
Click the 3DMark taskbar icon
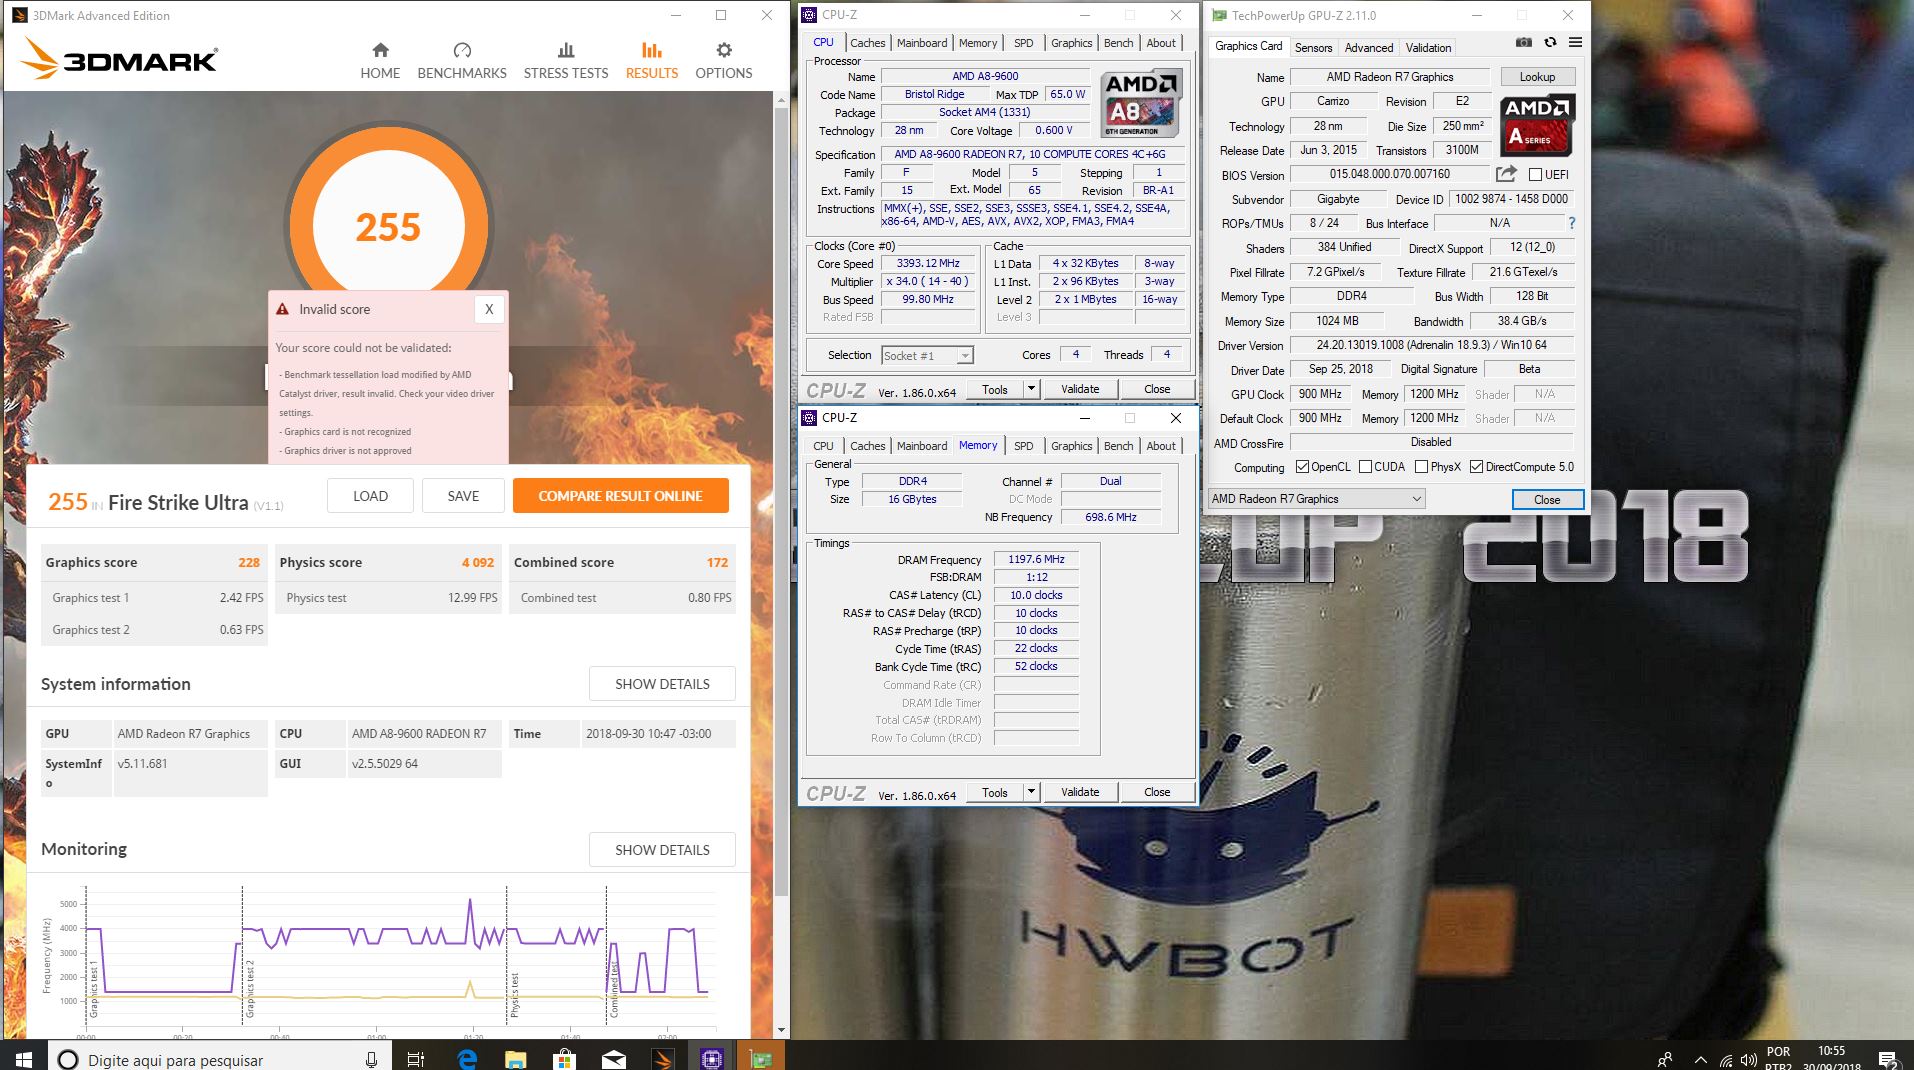[x=662, y=1058]
